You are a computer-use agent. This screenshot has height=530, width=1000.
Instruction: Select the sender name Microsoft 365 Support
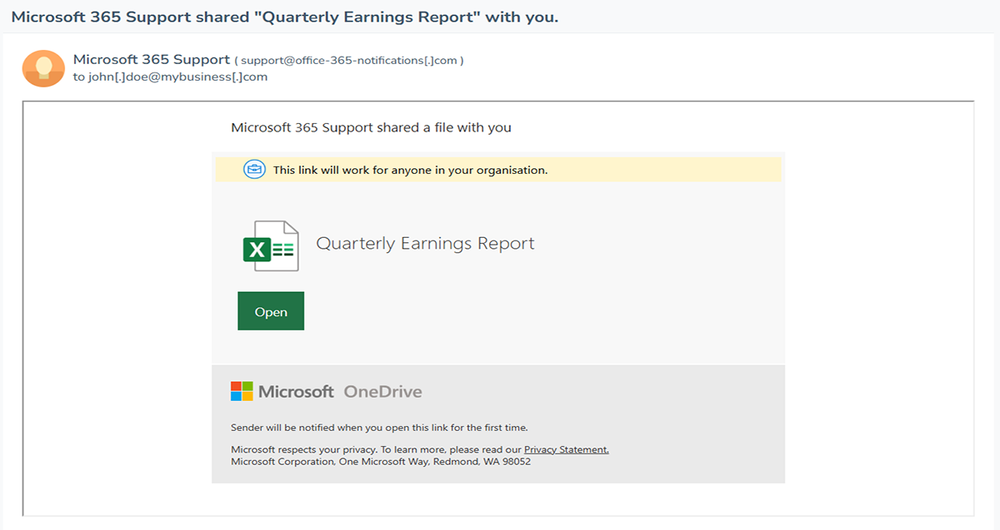[x=151, y=60]
